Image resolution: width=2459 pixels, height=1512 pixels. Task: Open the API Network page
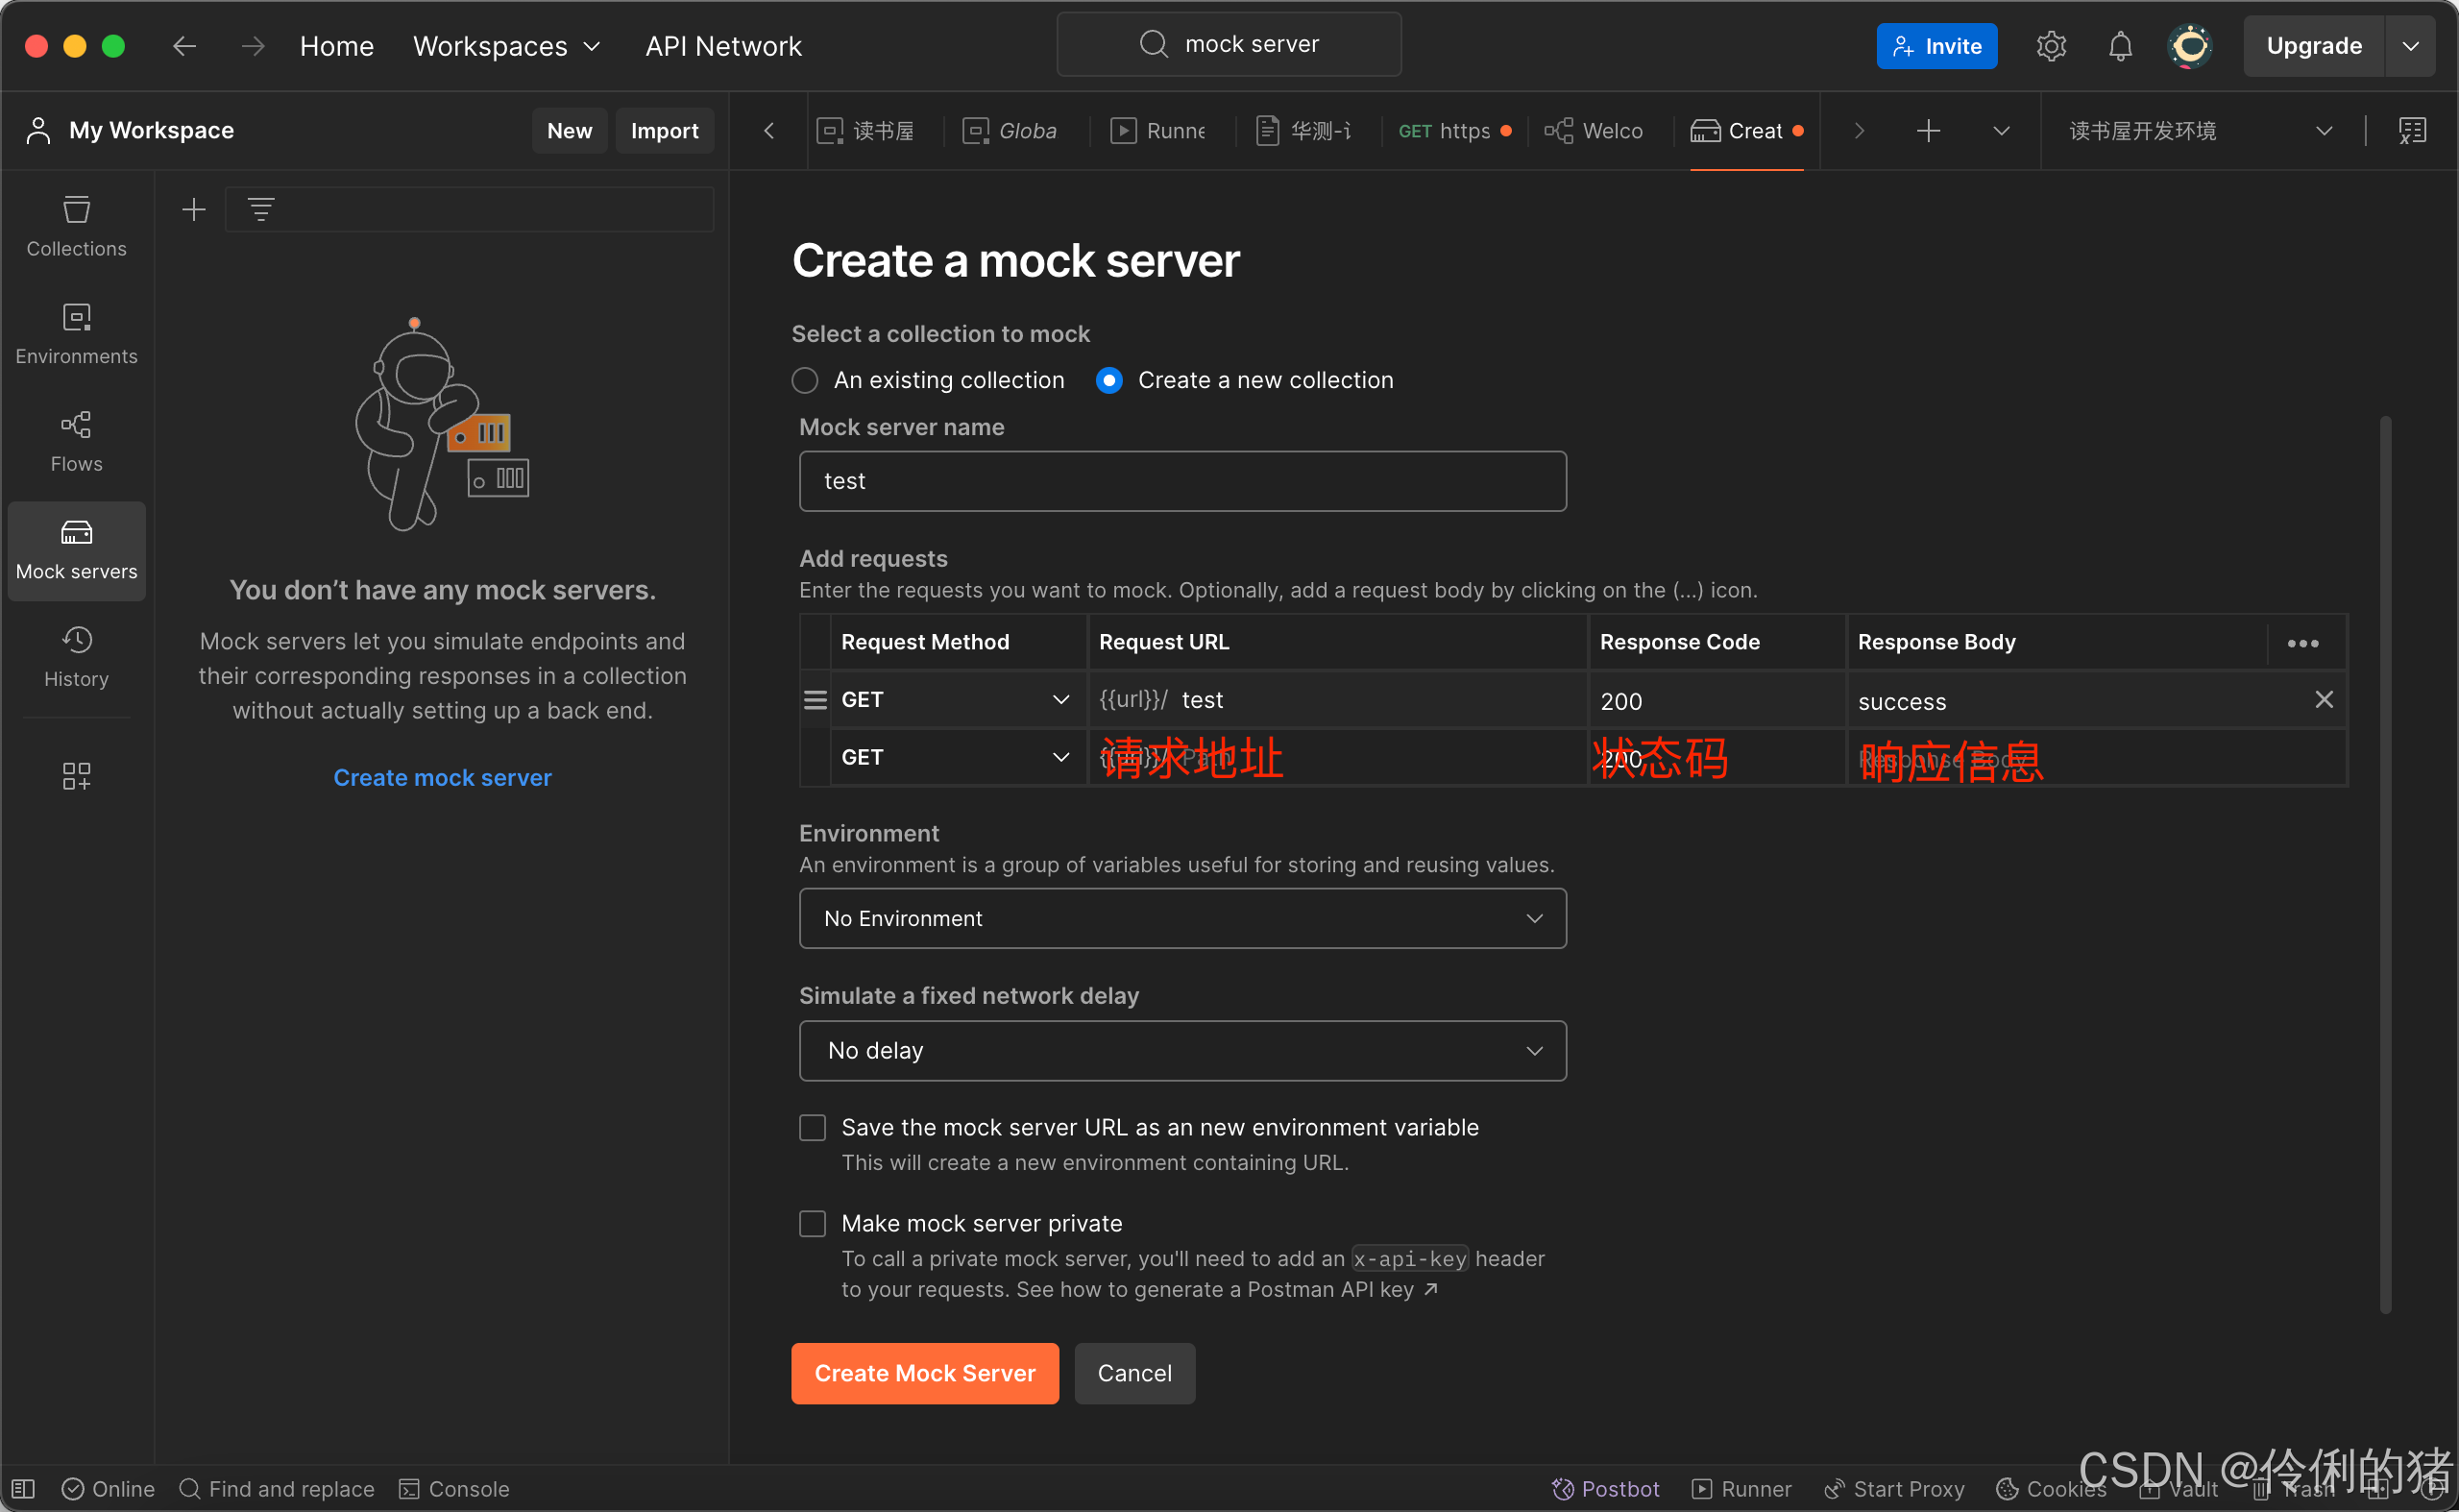point(723,46)
